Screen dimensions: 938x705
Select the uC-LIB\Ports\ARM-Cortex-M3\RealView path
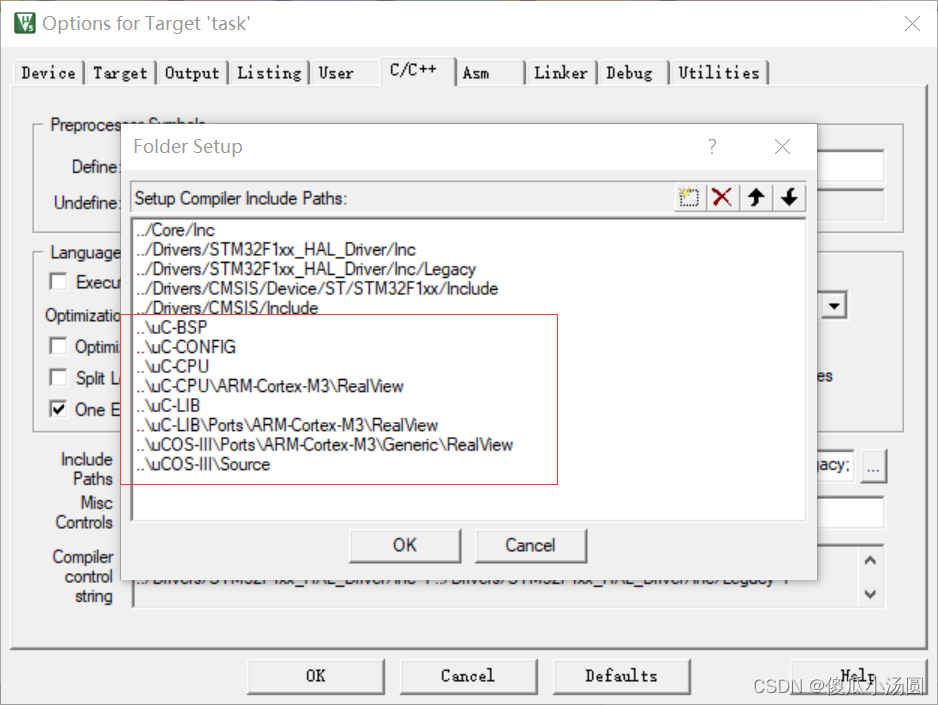pos(287,425)
